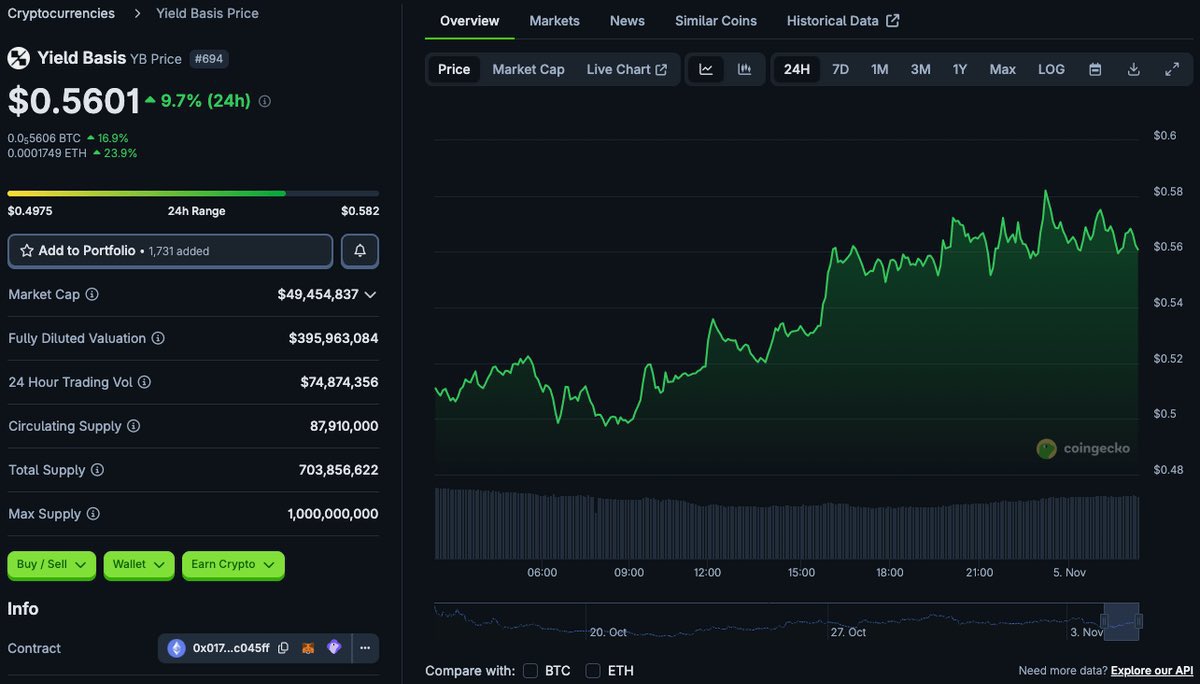Enable BTC comparison checkbox

coord(530,670)
